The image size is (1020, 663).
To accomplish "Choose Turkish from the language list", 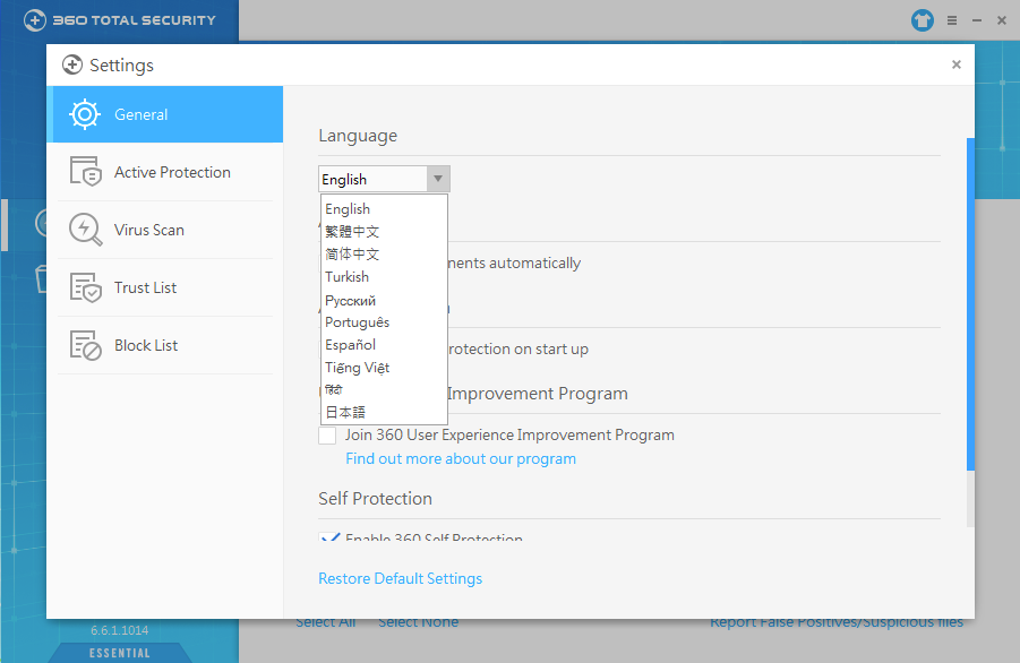I will (x=384, y=277).
